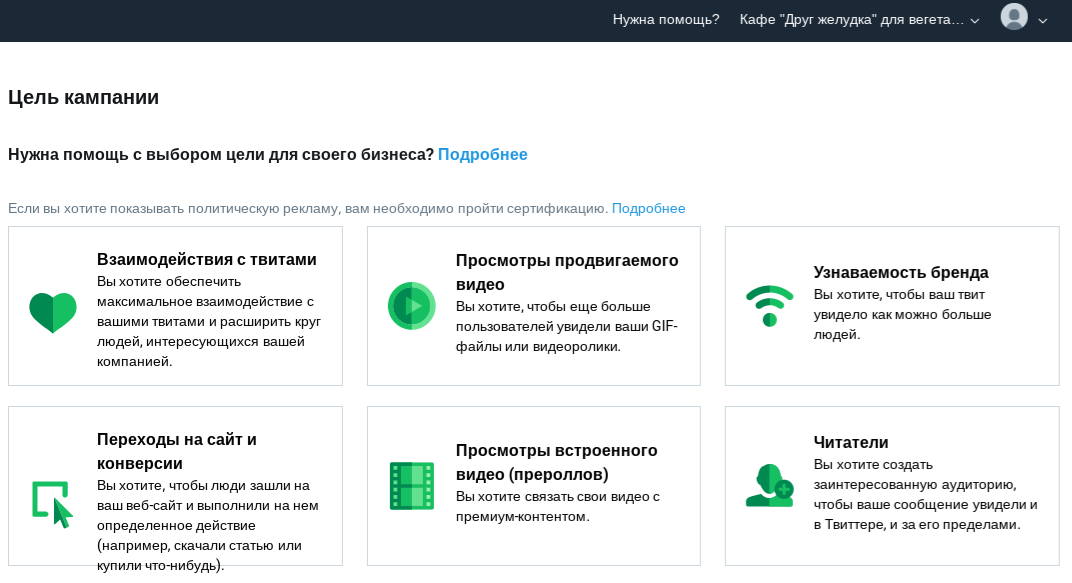This screenshot has height=583, width=1072.
Task: Open Подробнее link about choosing business goal
Action: 482,154
